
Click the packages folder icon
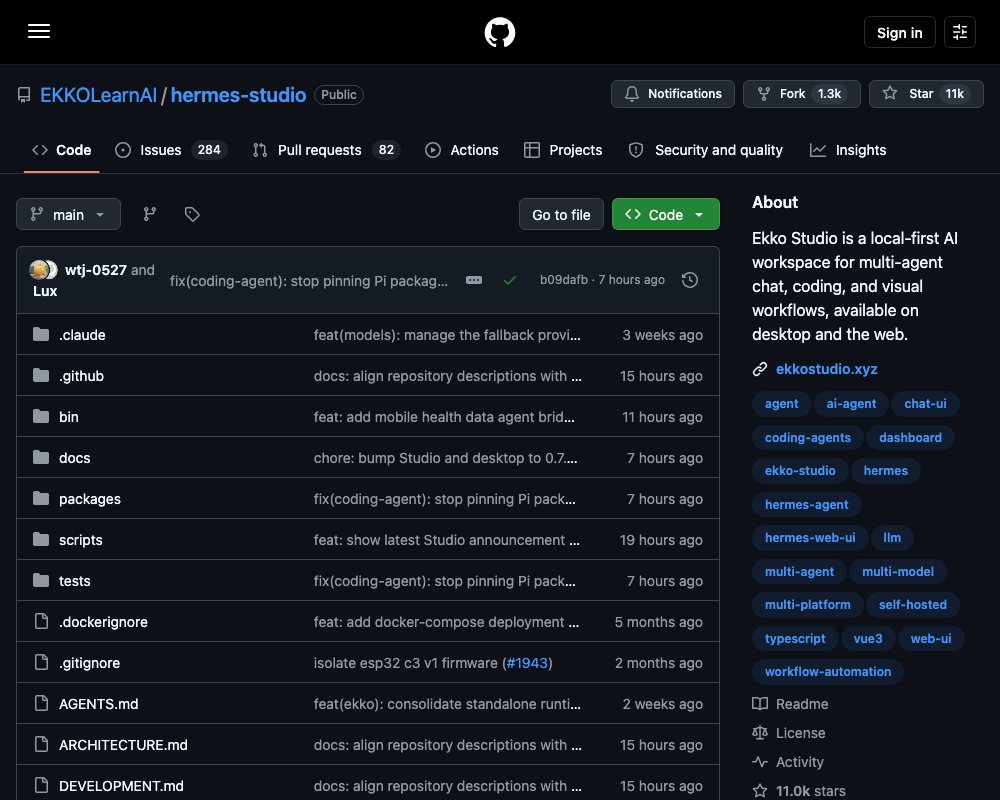click(x=41, y=498)
